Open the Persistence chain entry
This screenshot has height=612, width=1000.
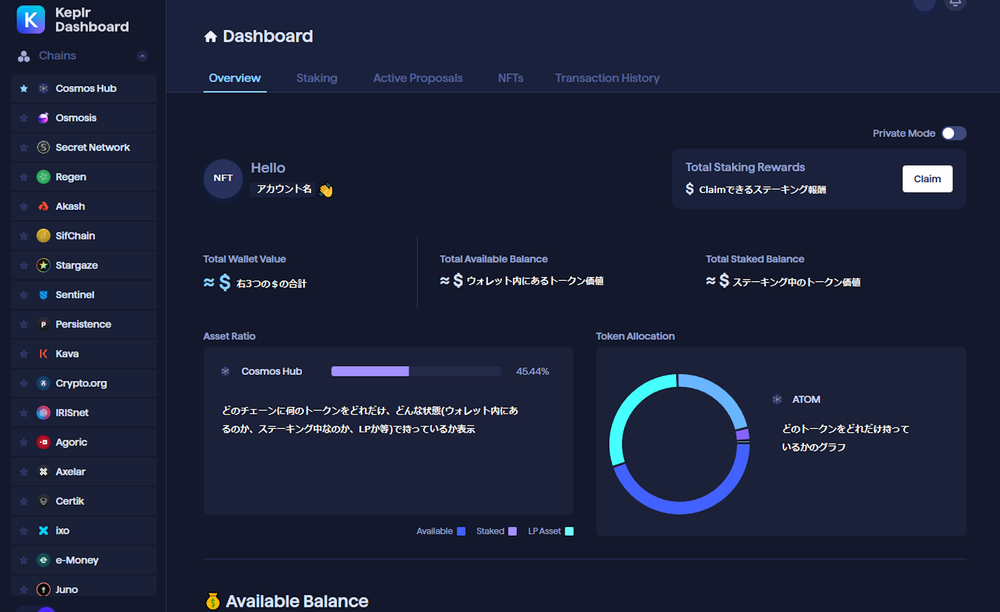tap(84, 324)
